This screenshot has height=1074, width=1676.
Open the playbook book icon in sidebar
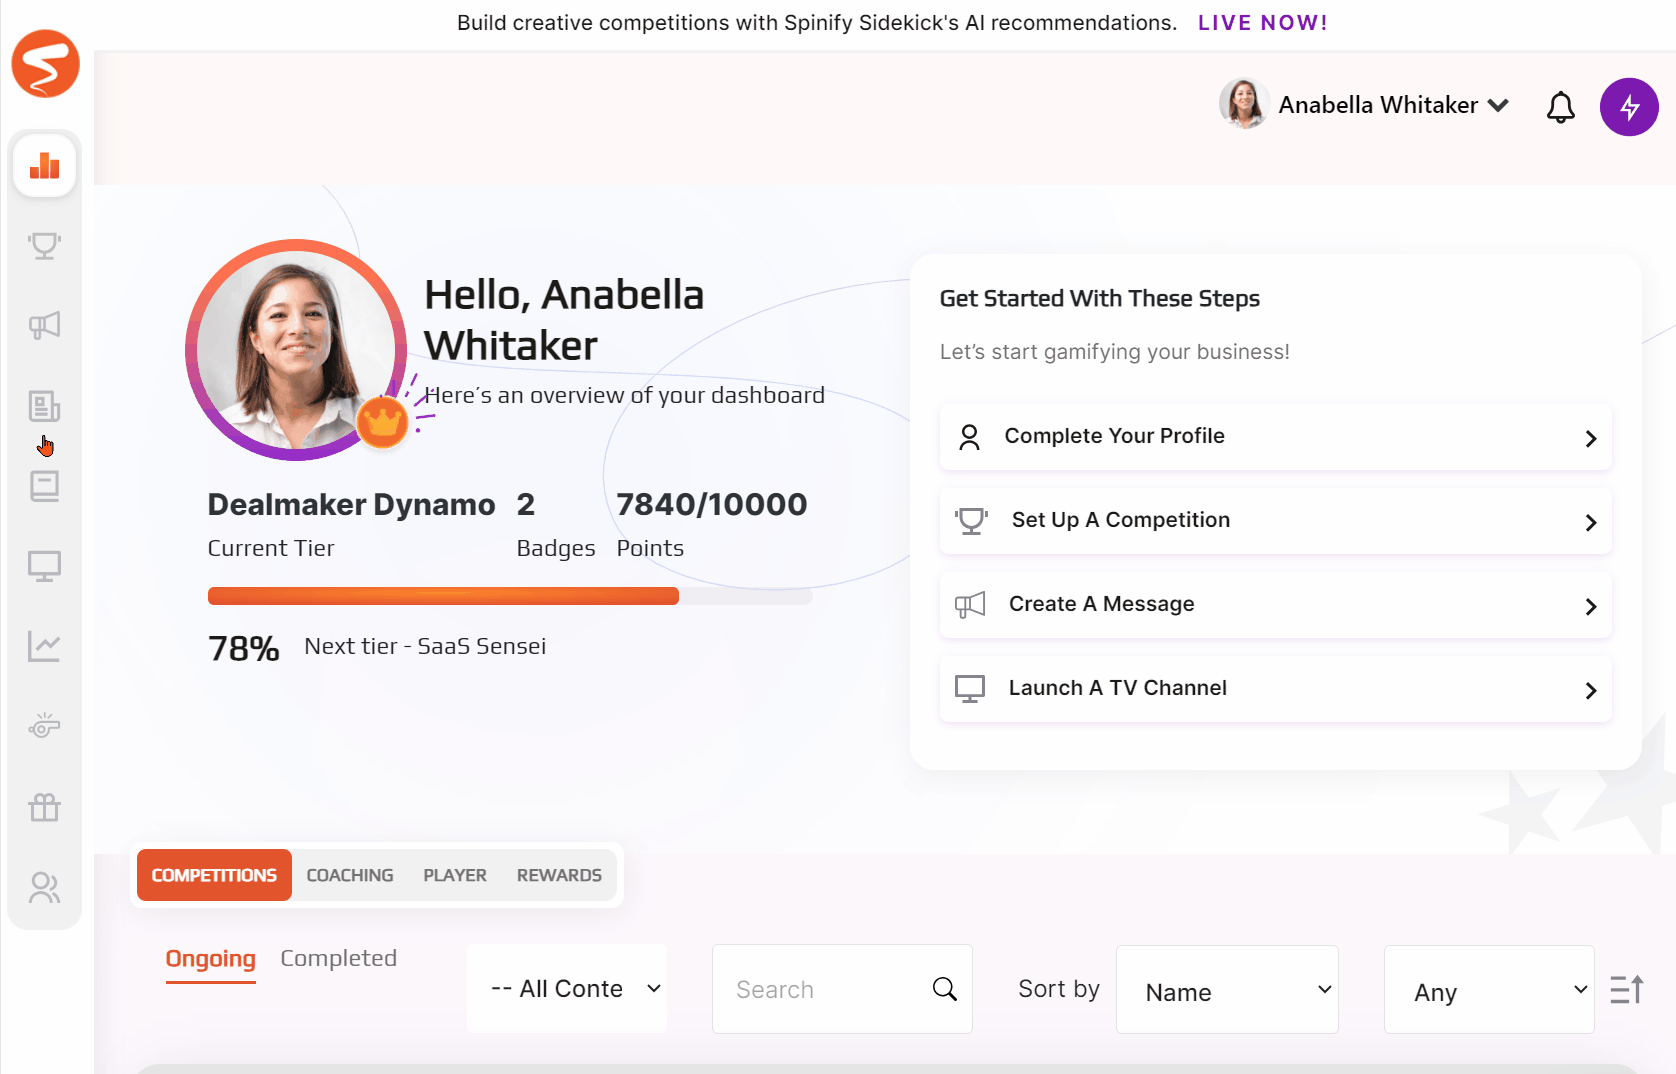pos(44,486)
